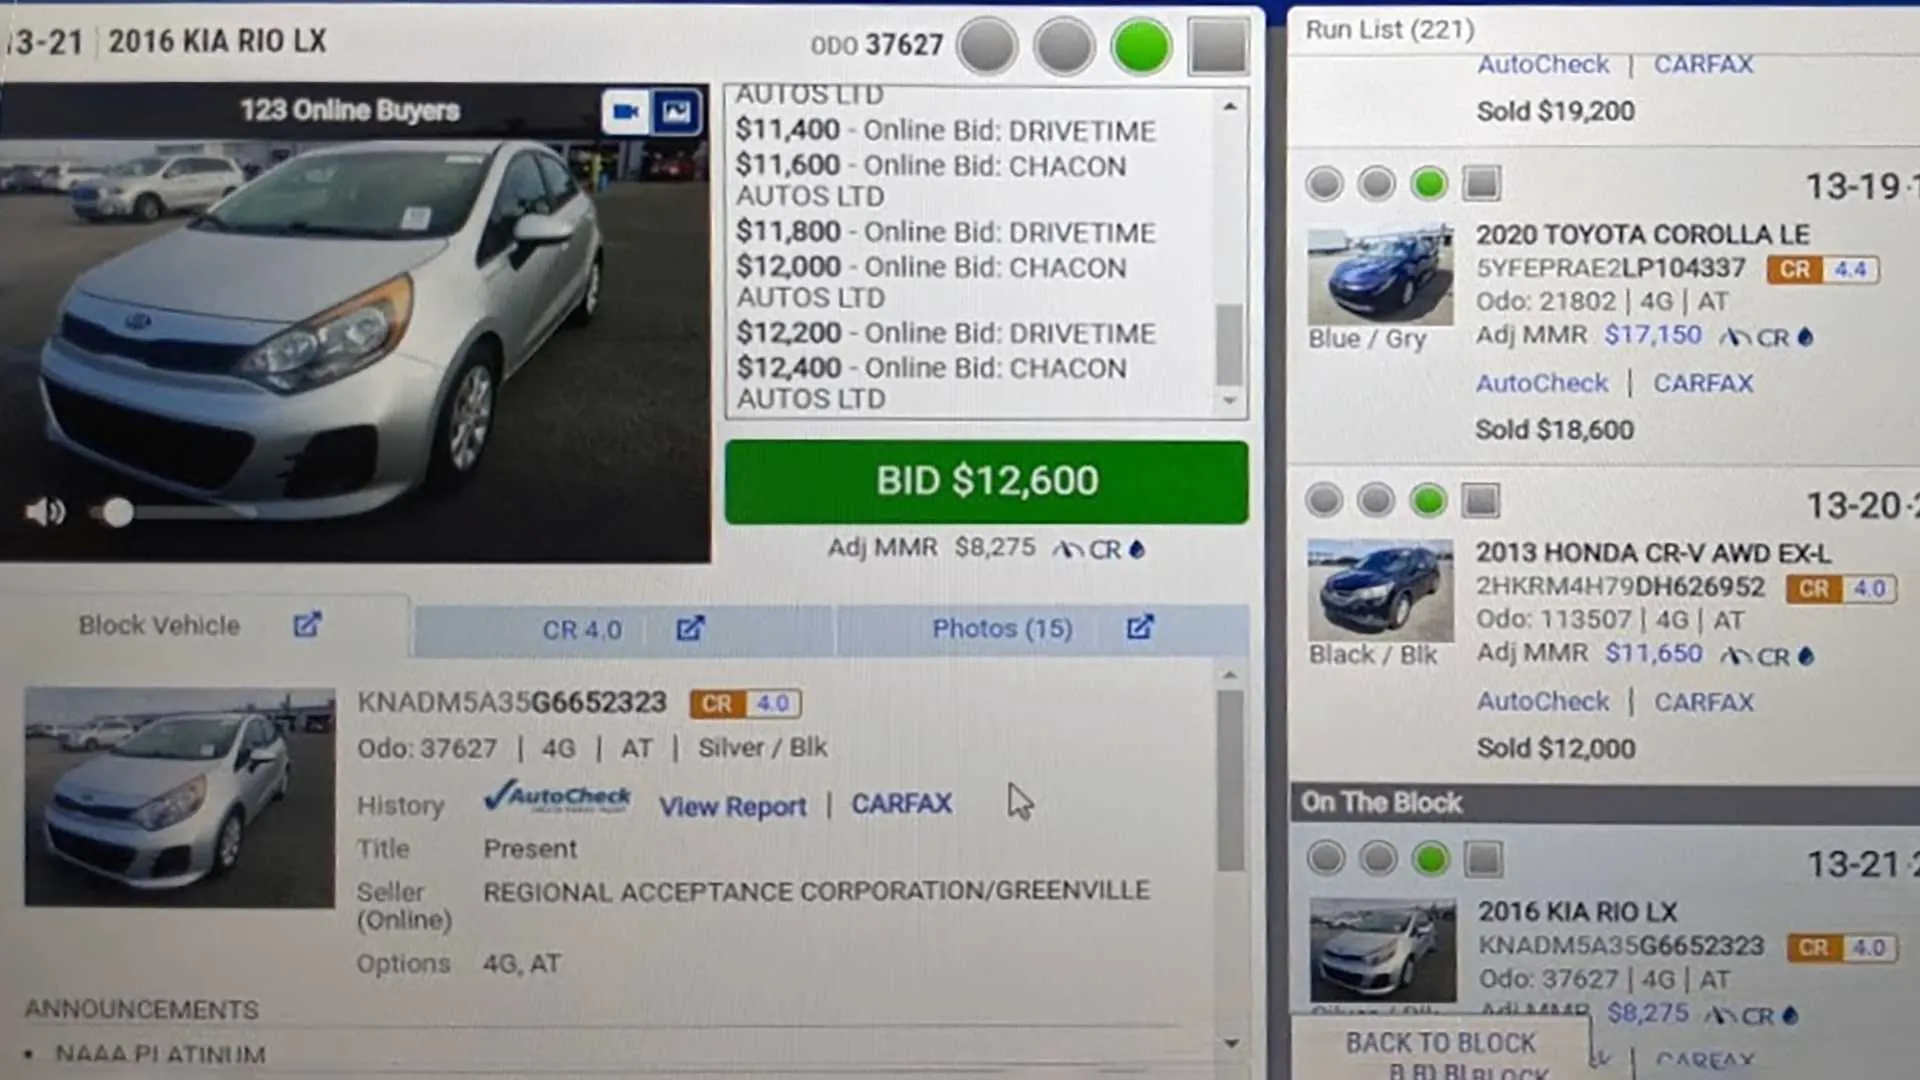Viewport: 1920px width, 1080px height.
Task: Open CR 4.0 report in new window
Action: point(690,628)
